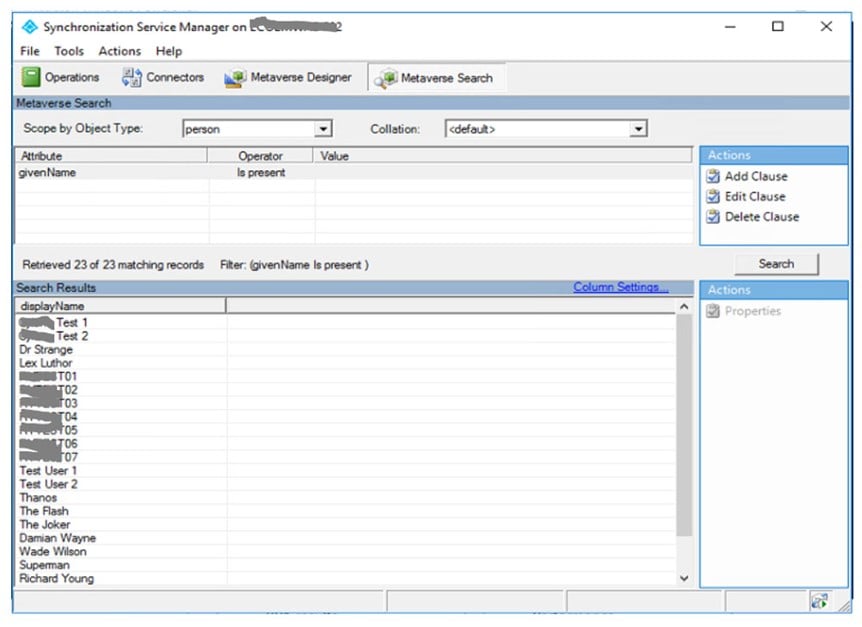Screen dimensions: 862x627
Task: Click the Delete Clause icon
Action: [713, 217]
